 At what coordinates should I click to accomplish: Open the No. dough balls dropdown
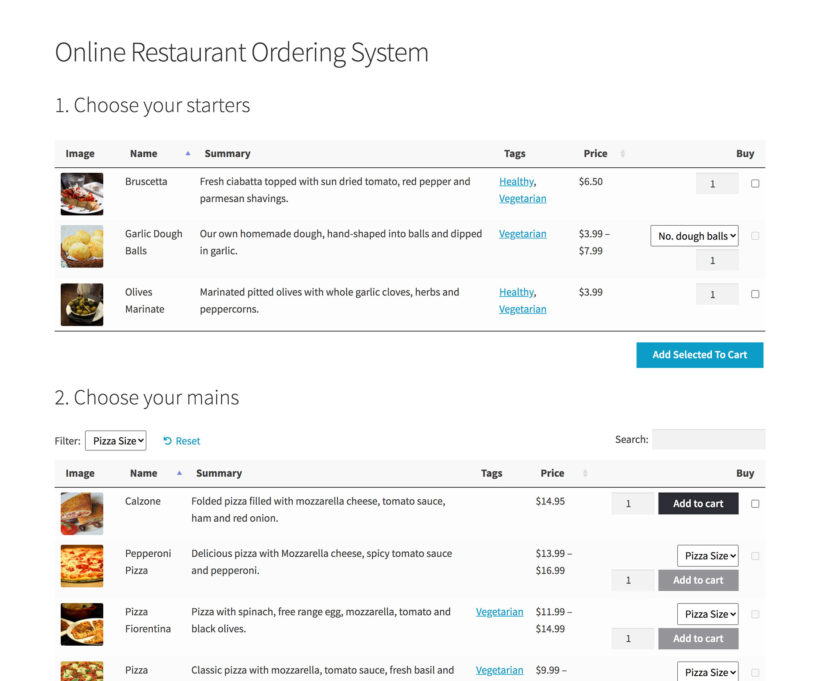pos(695,235)
